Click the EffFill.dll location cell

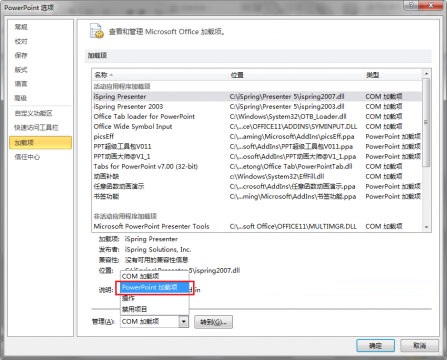[x=277, y=177]
